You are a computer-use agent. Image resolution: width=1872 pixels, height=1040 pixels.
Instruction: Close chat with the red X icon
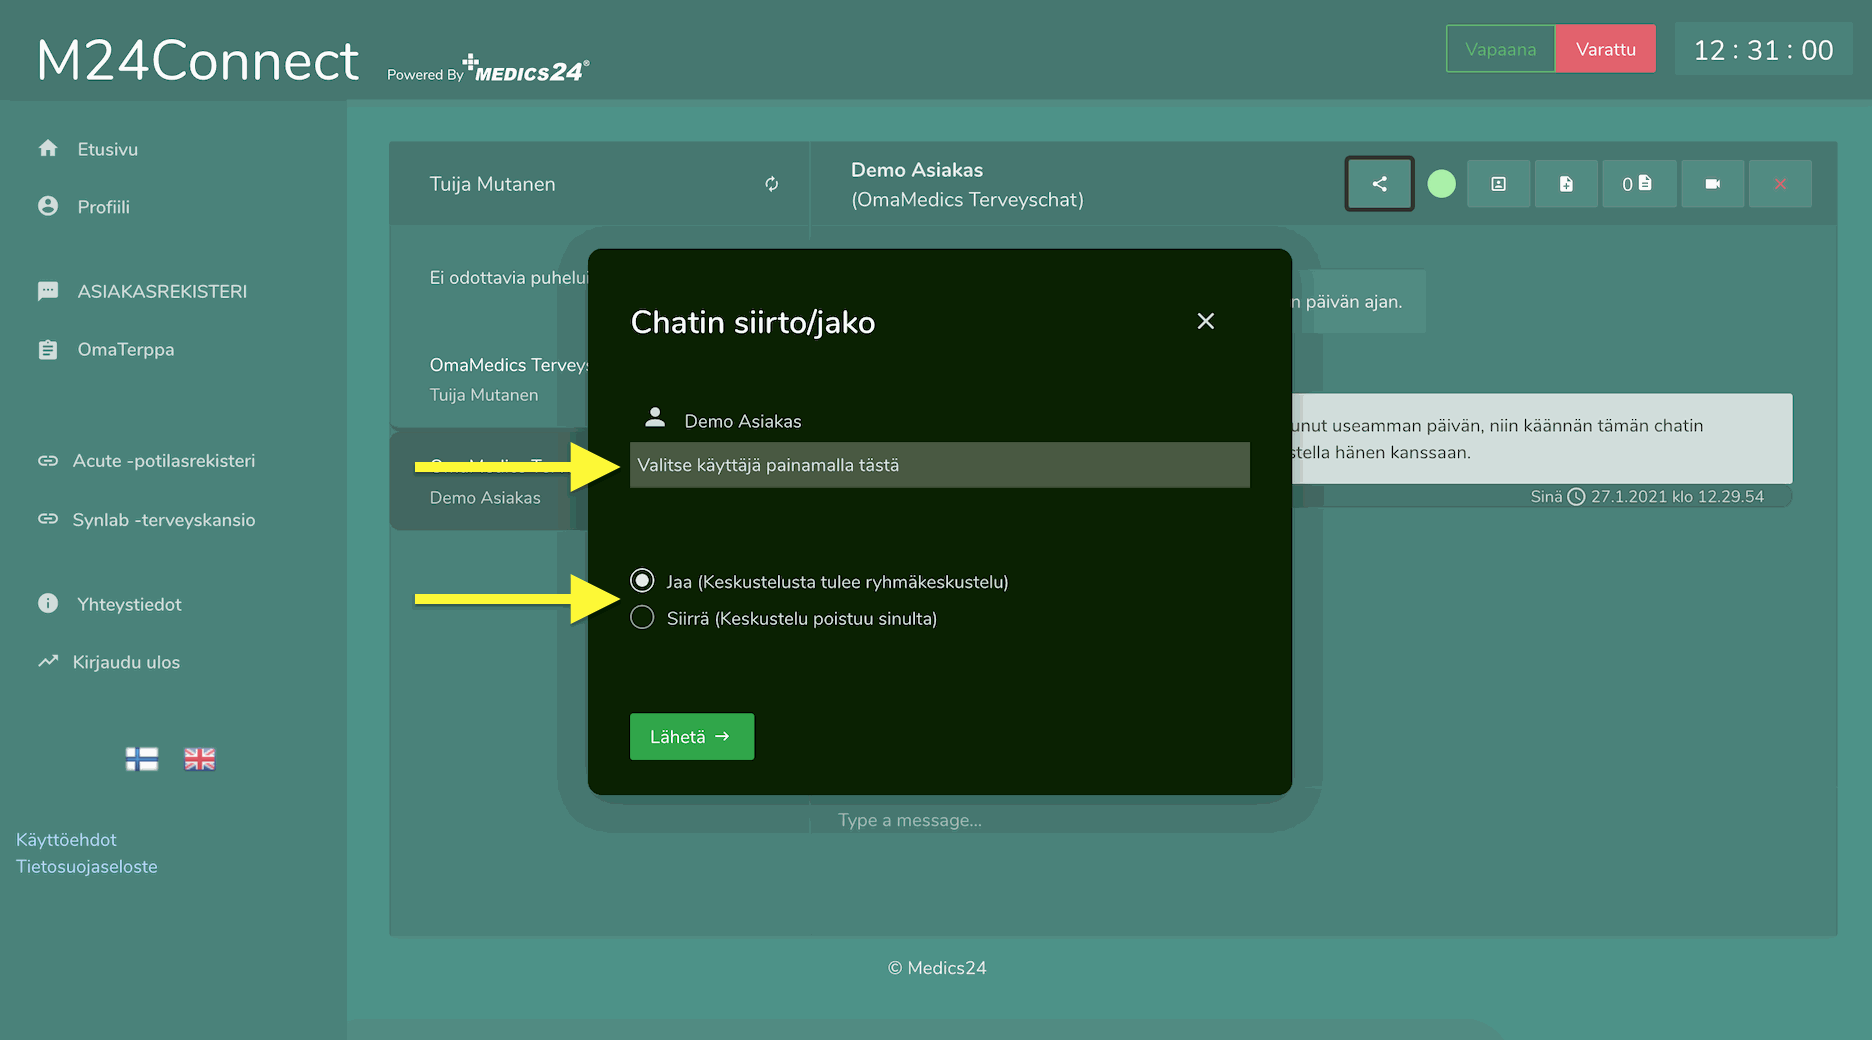tap(1780, 184)
